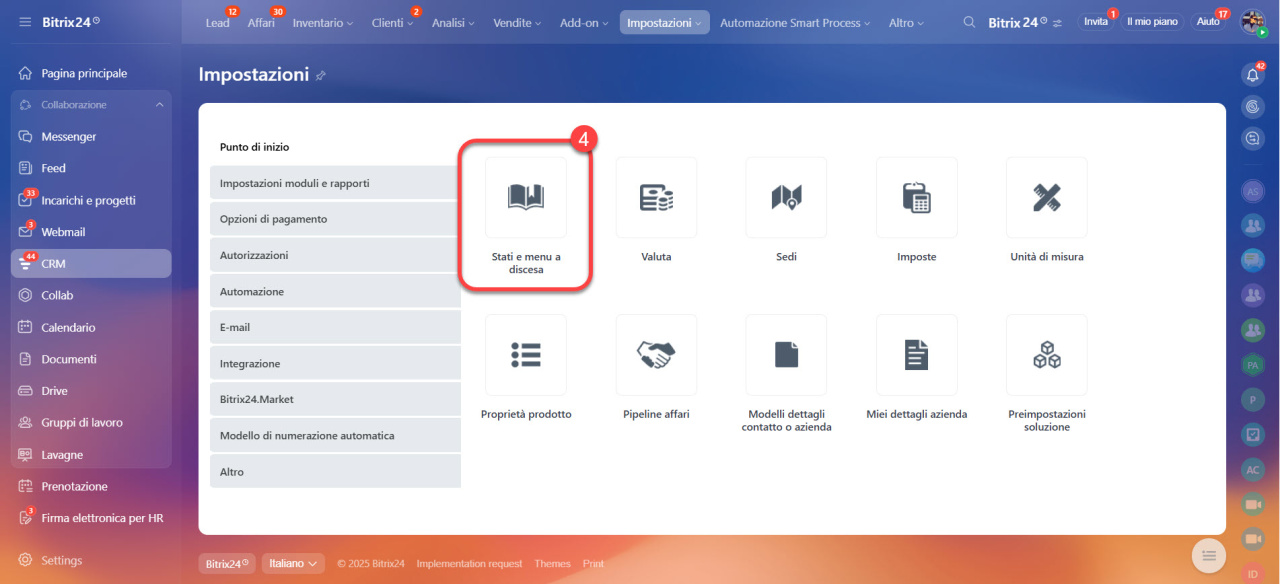This screenshot has width=1280, height=584.
Task: Open Documenti in the sidebar
Action: click(x=91, y=359)
